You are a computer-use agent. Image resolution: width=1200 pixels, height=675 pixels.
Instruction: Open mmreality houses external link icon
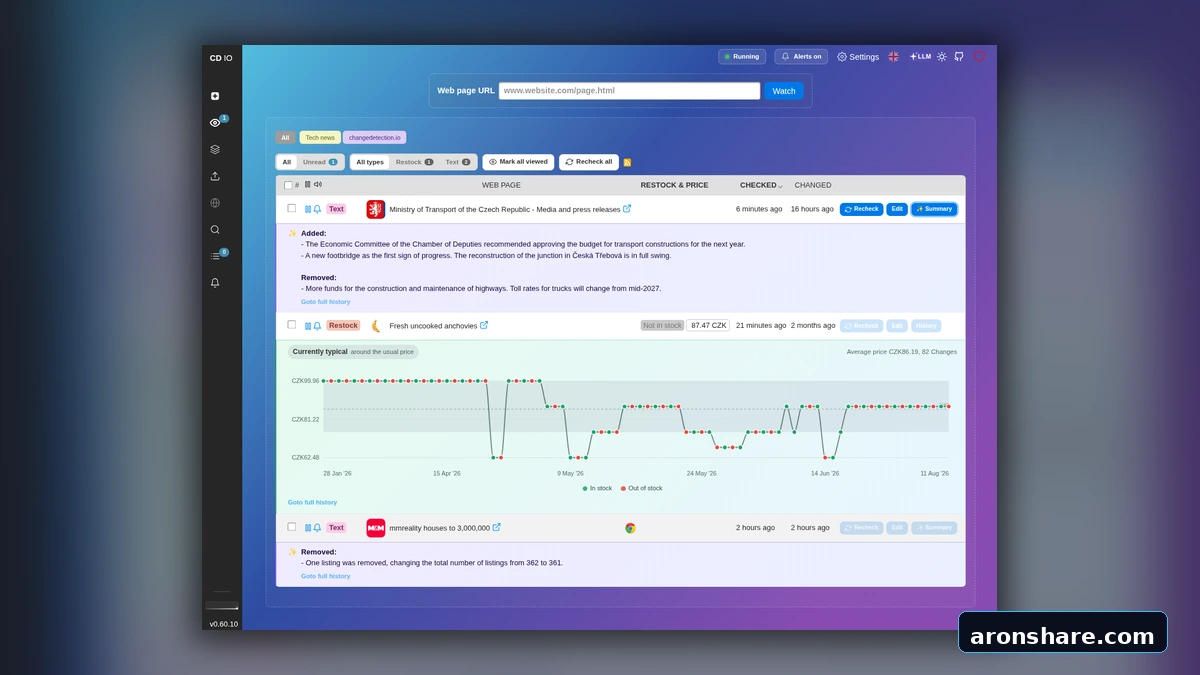tap(496, 527)
